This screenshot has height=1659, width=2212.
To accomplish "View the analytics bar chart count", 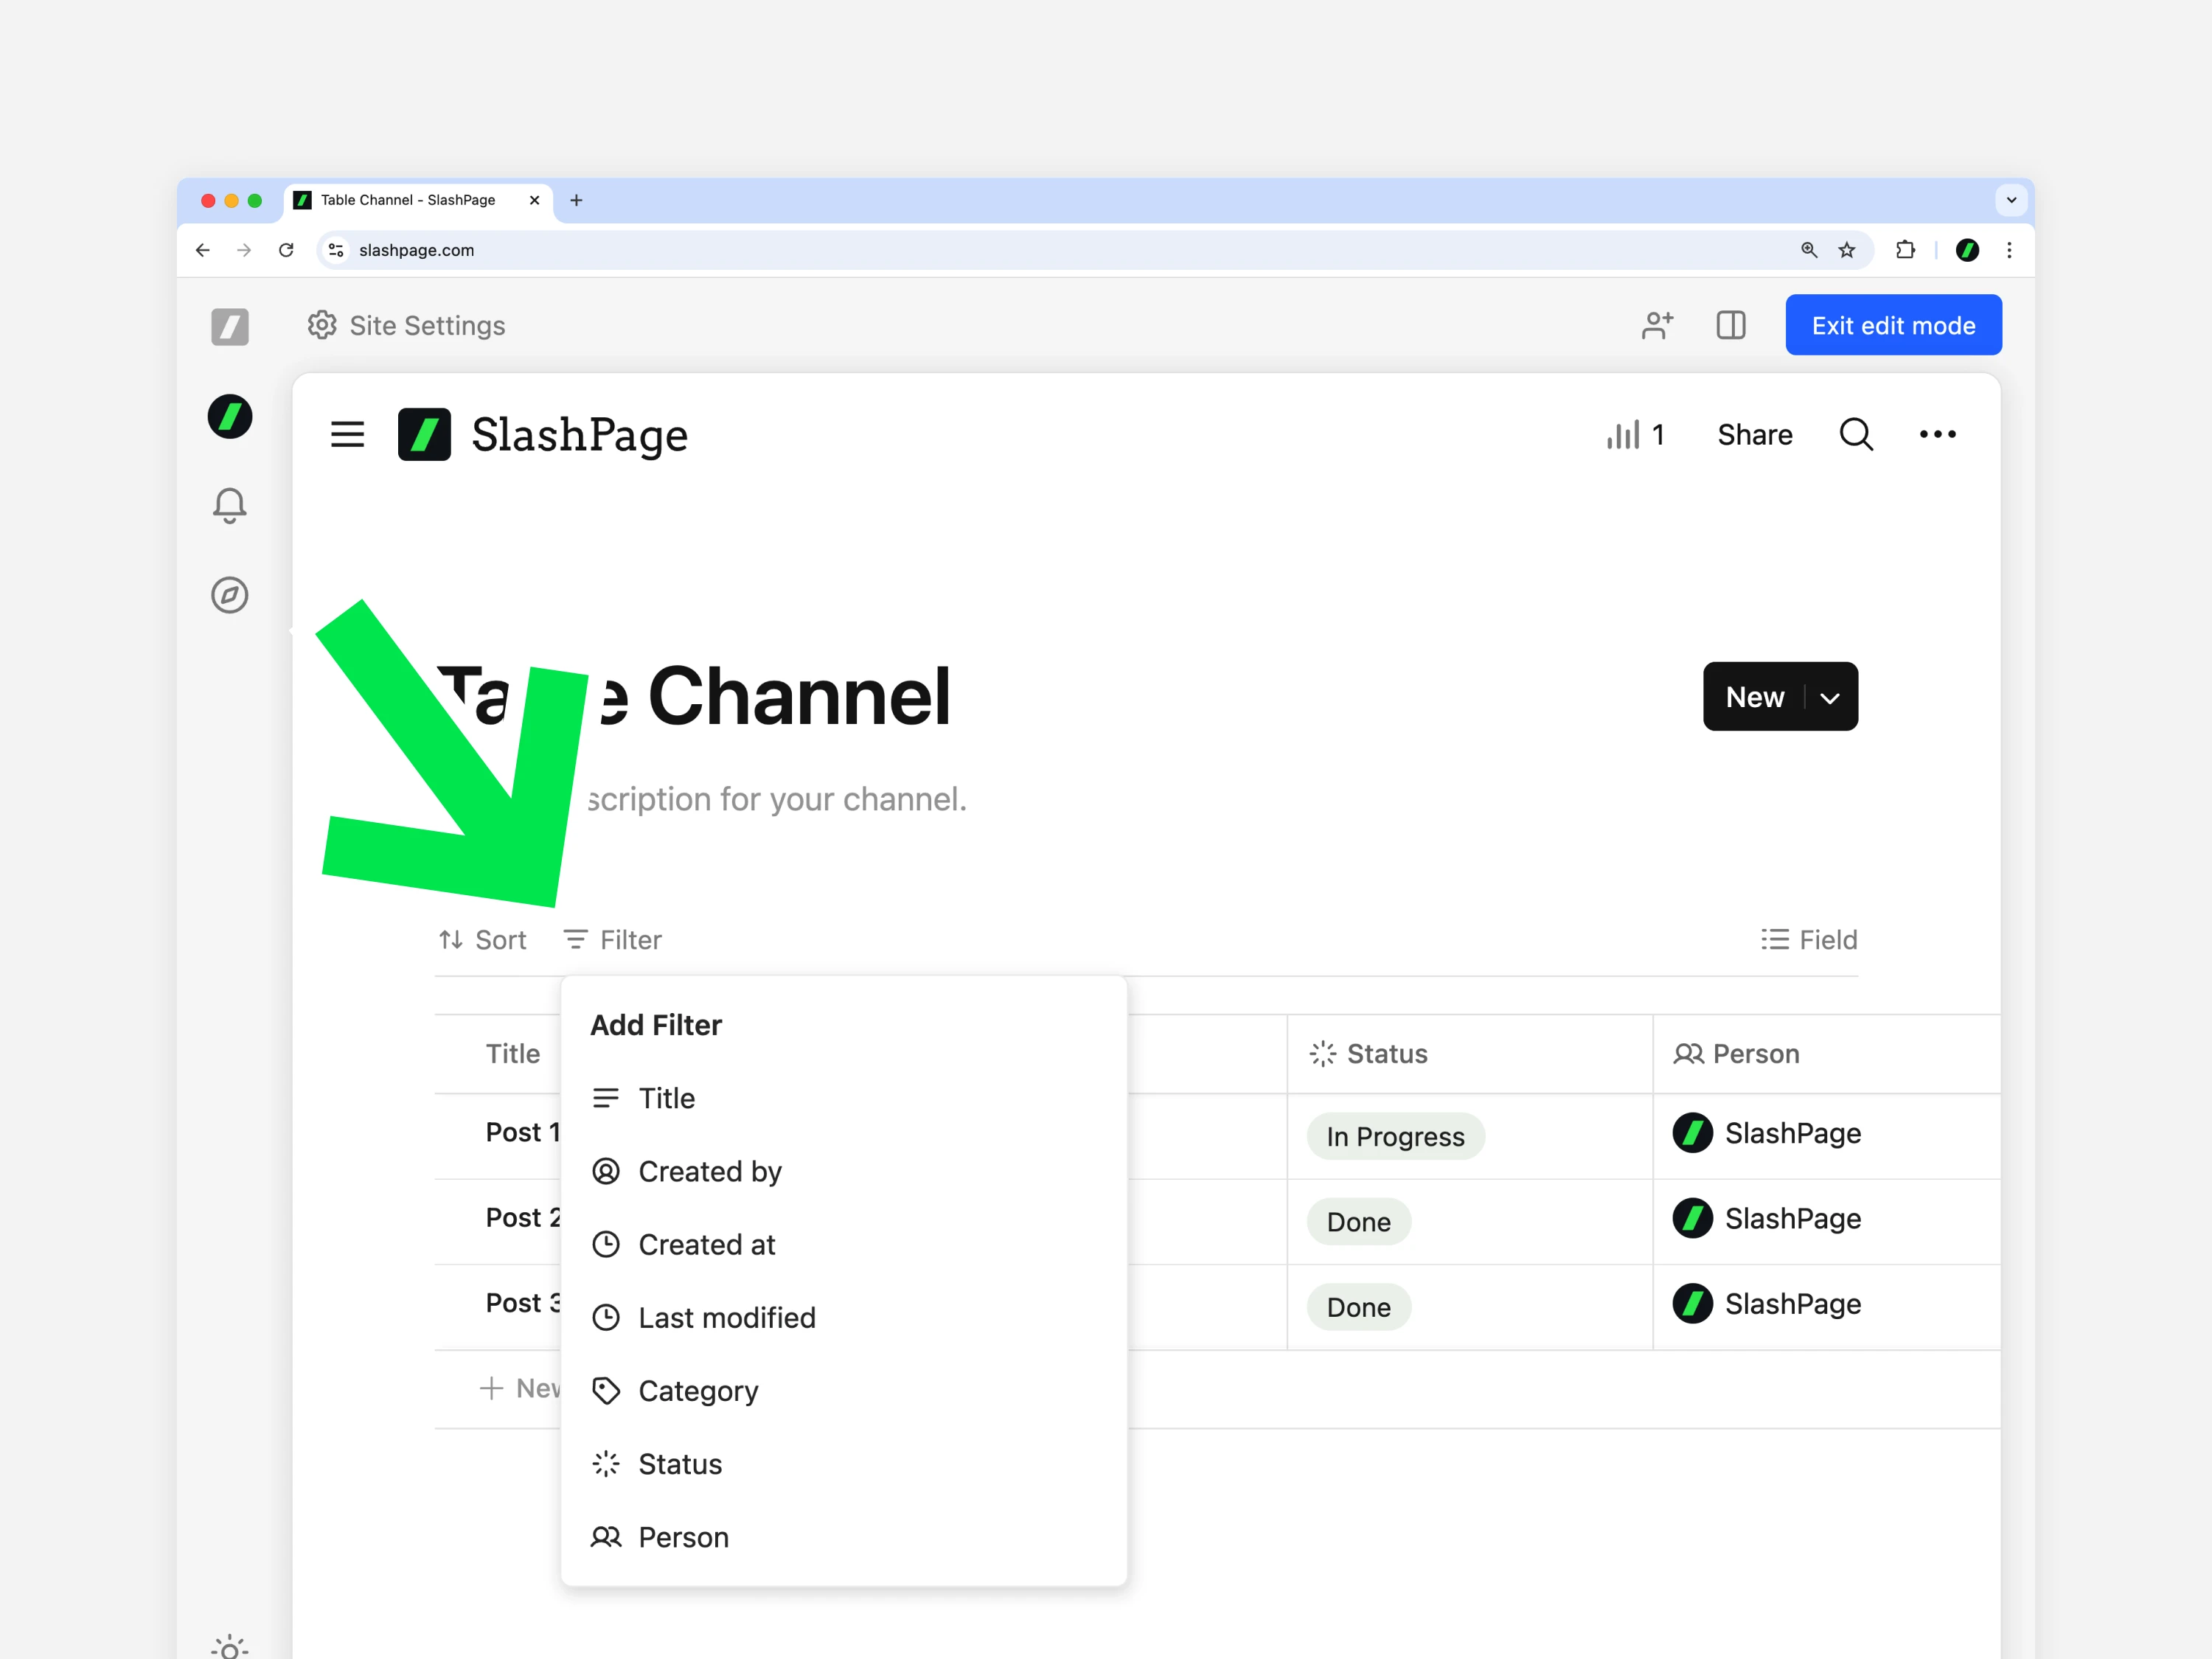I will pos(1636,434).
